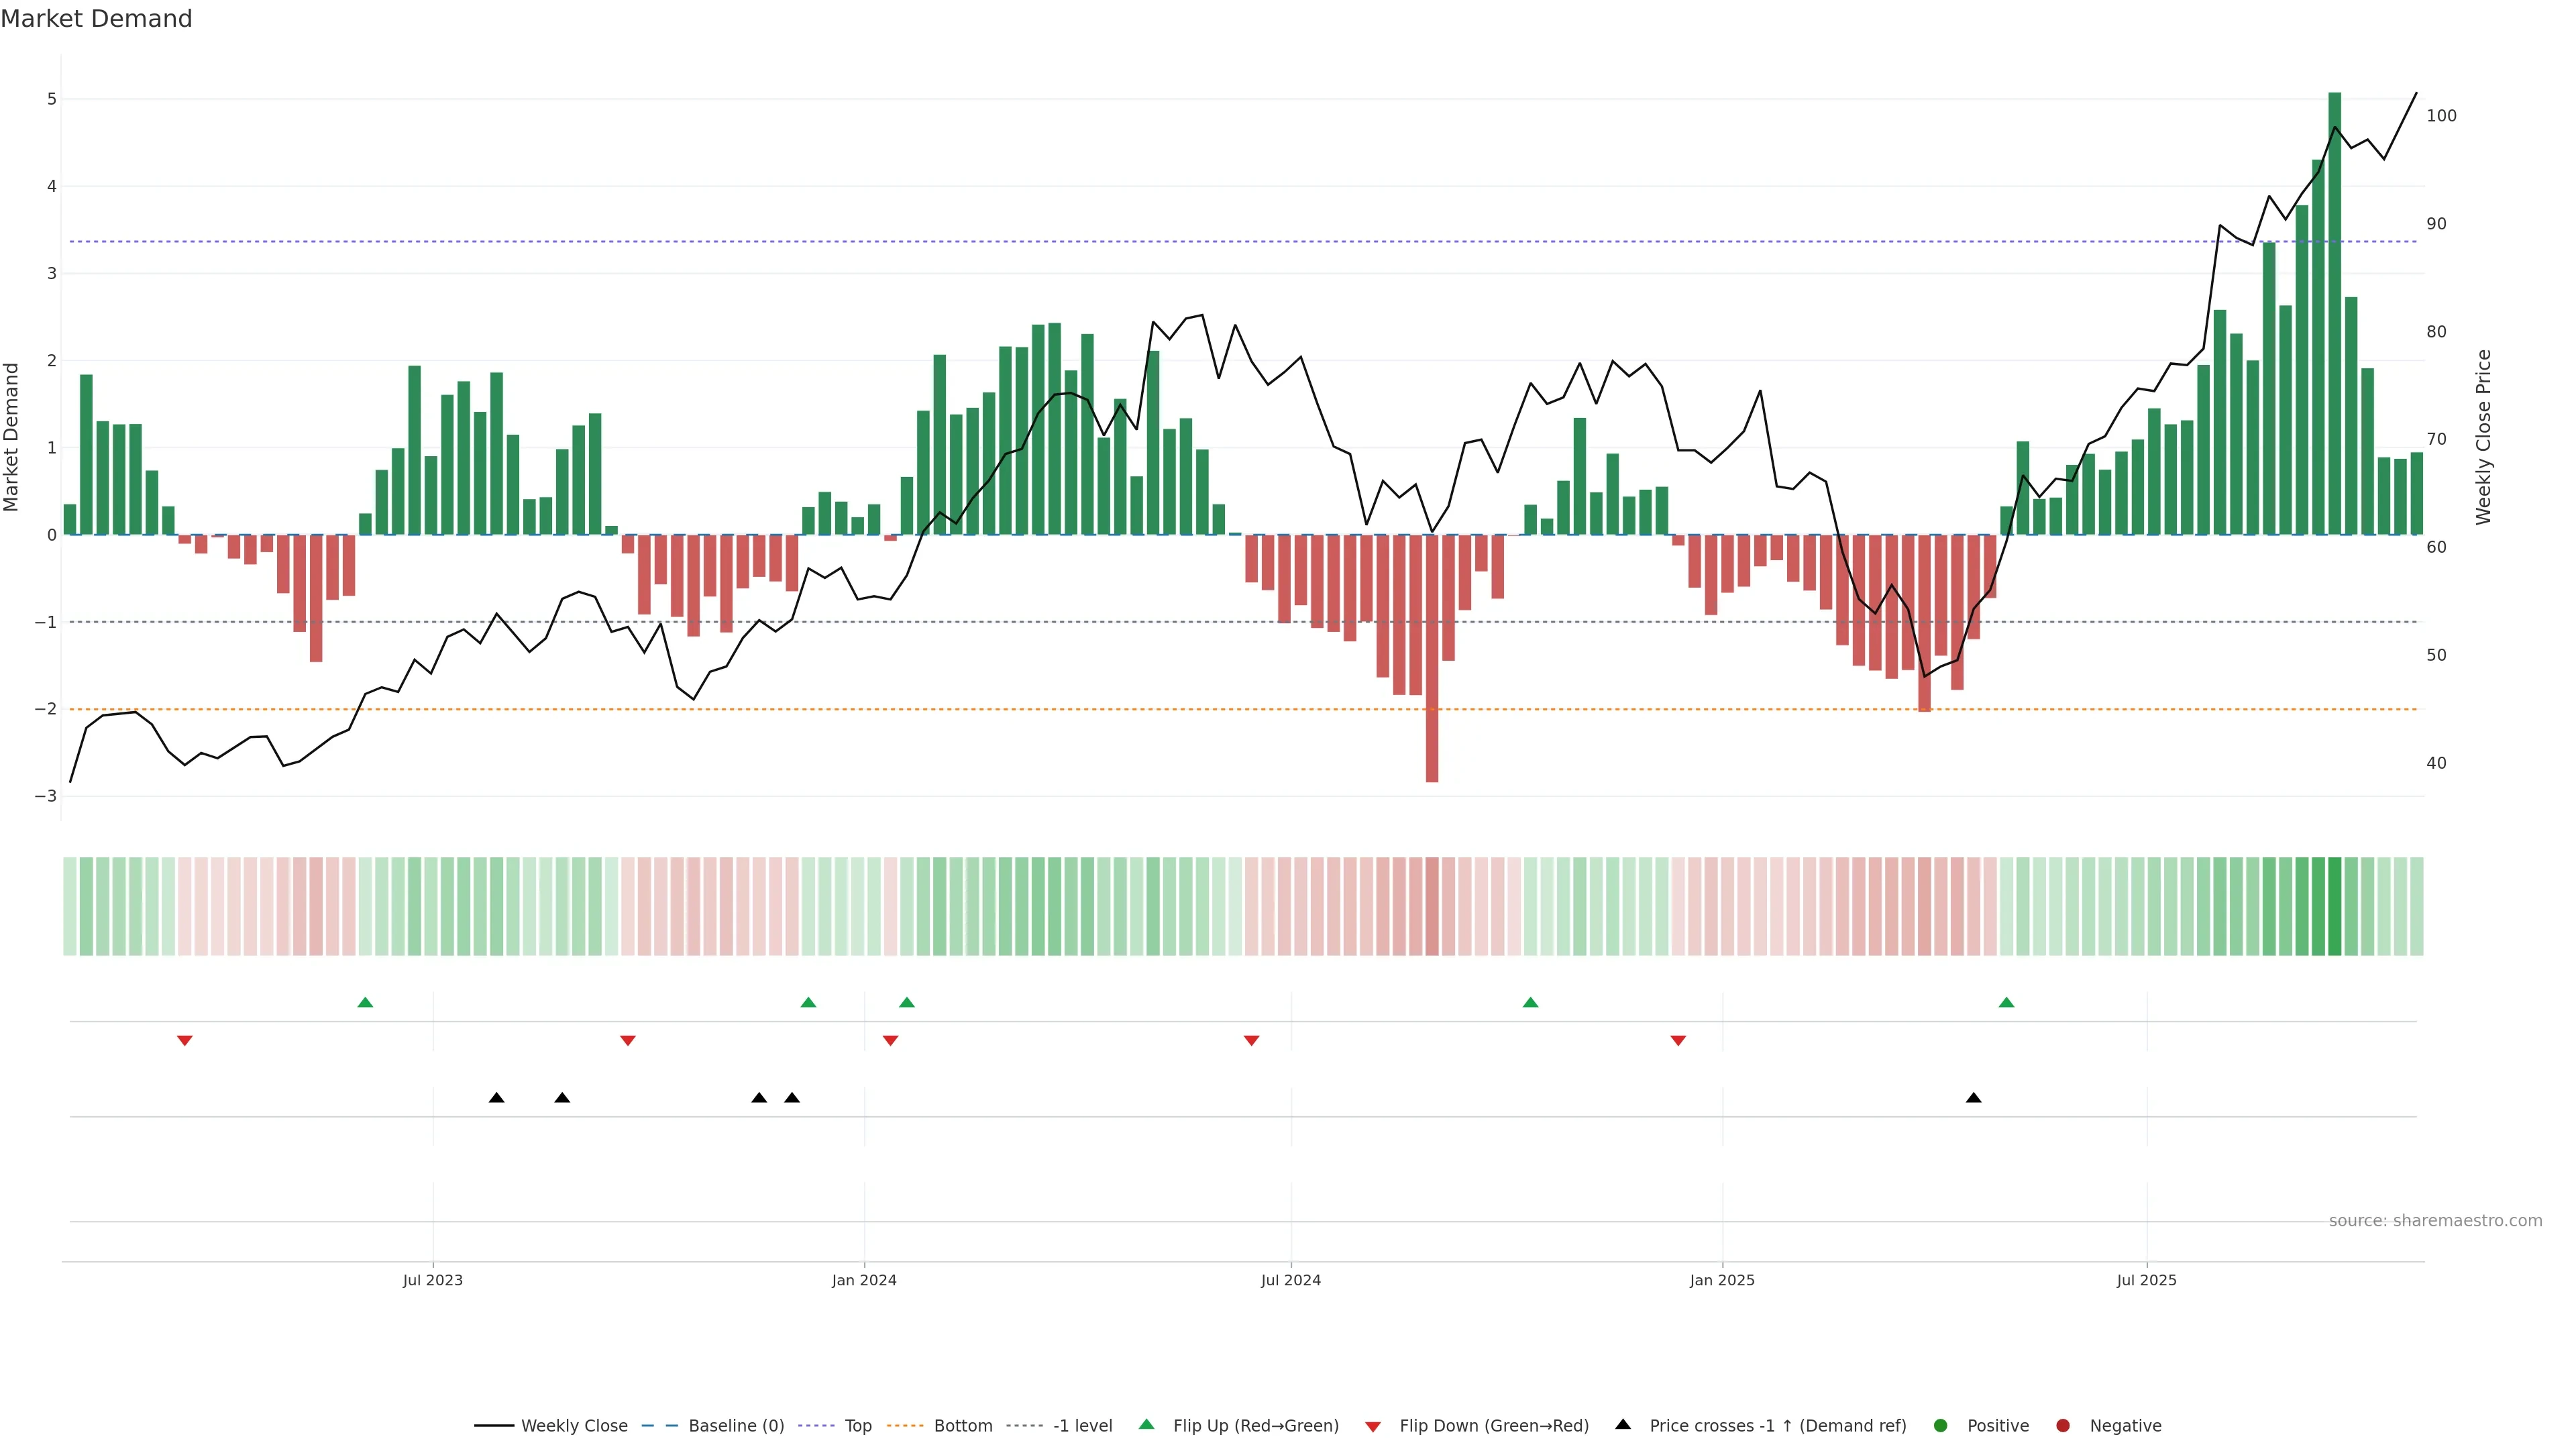Click the Jan 2024 axis label
Image resolution: width=2576 pixels, height=1449 pixels.
(864, 1280)
